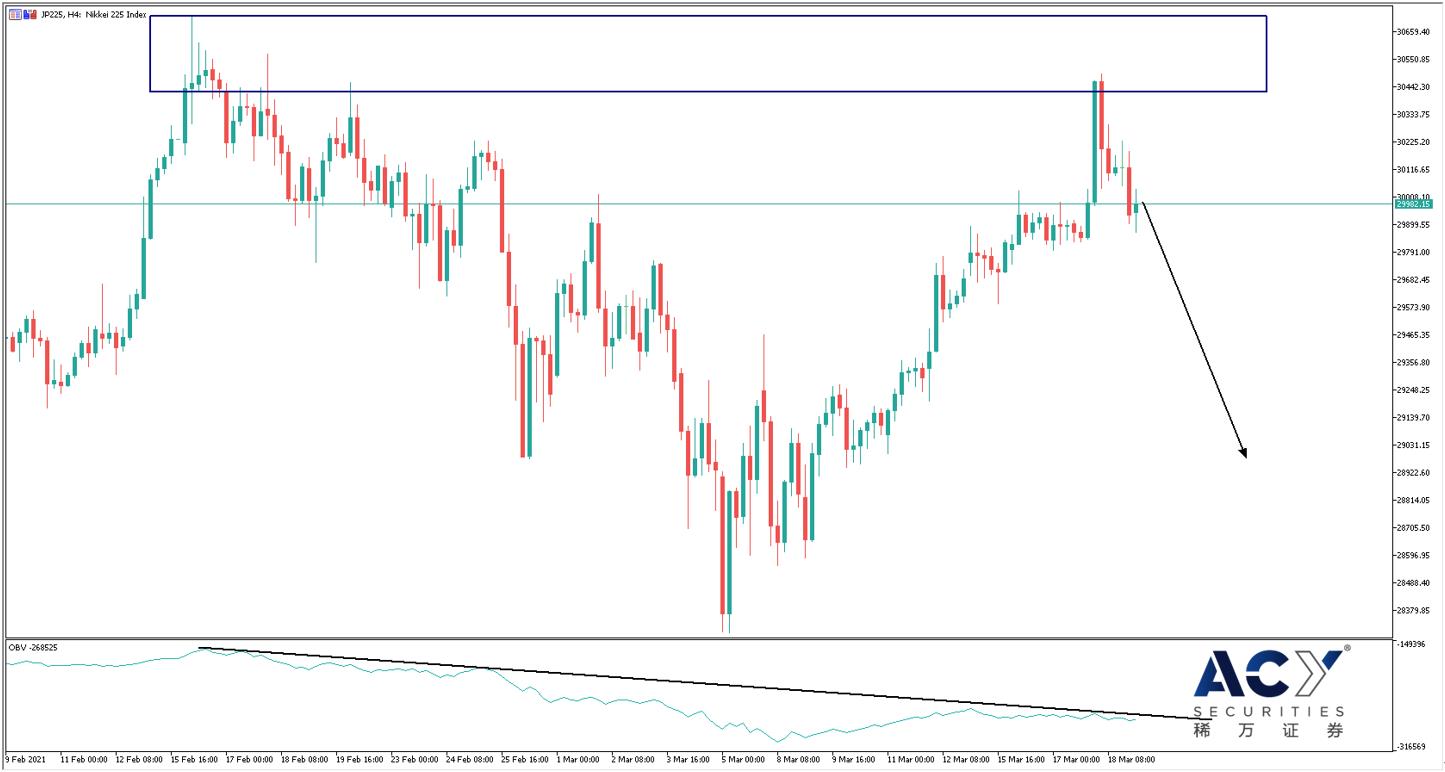Screen dimensions: 1445x772
Task: Click the '18 Feb 08:00' time axis label
Action: click(304, 759)
